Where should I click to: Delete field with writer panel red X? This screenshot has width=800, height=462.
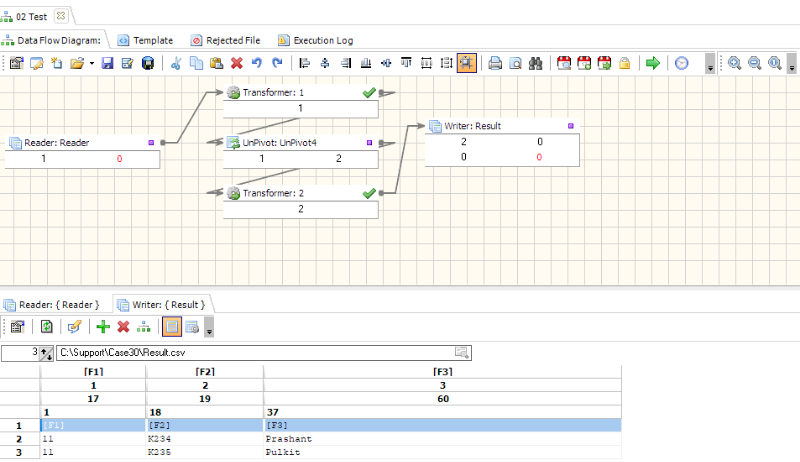click(123, 327)
